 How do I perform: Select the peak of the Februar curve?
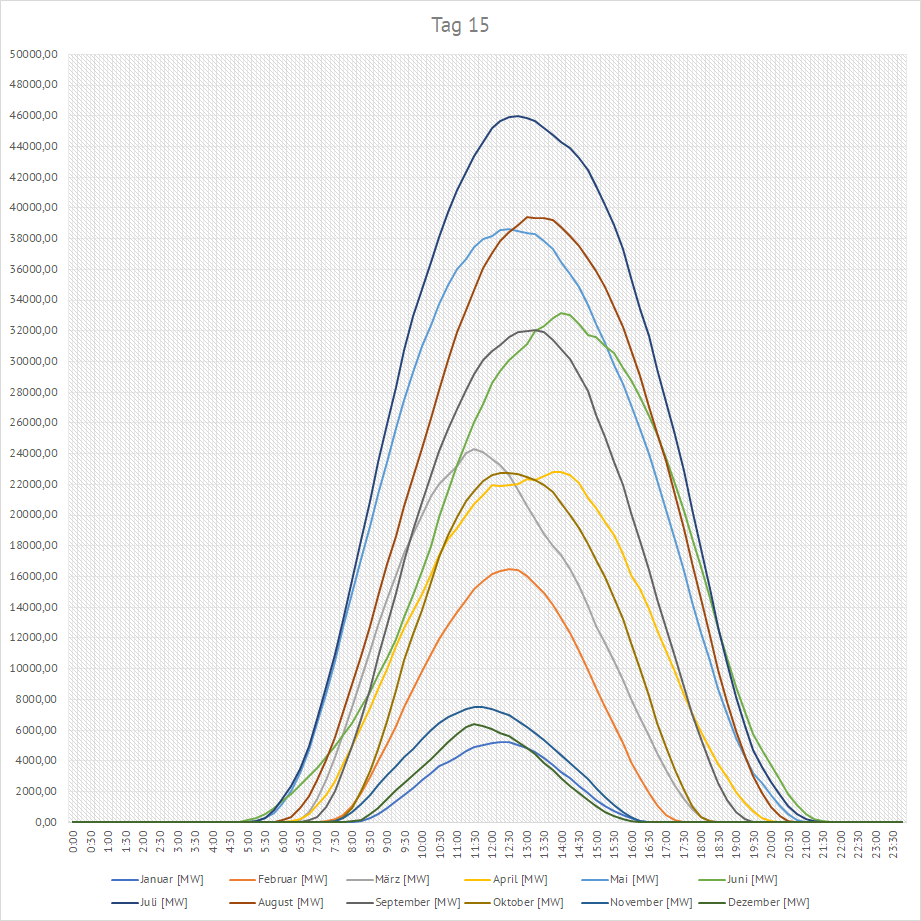[510, 569]
